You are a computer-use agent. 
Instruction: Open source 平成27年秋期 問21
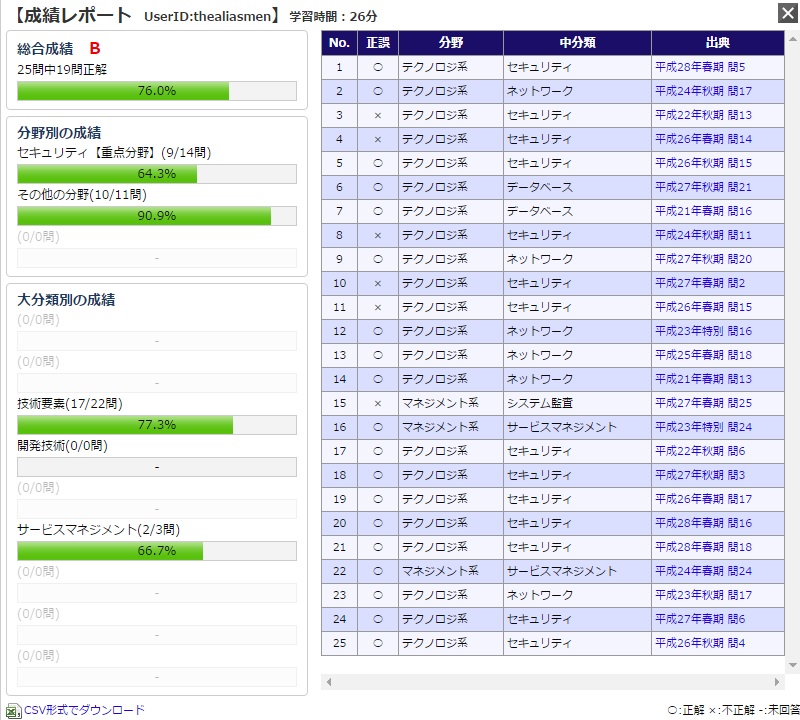(704, 187)
